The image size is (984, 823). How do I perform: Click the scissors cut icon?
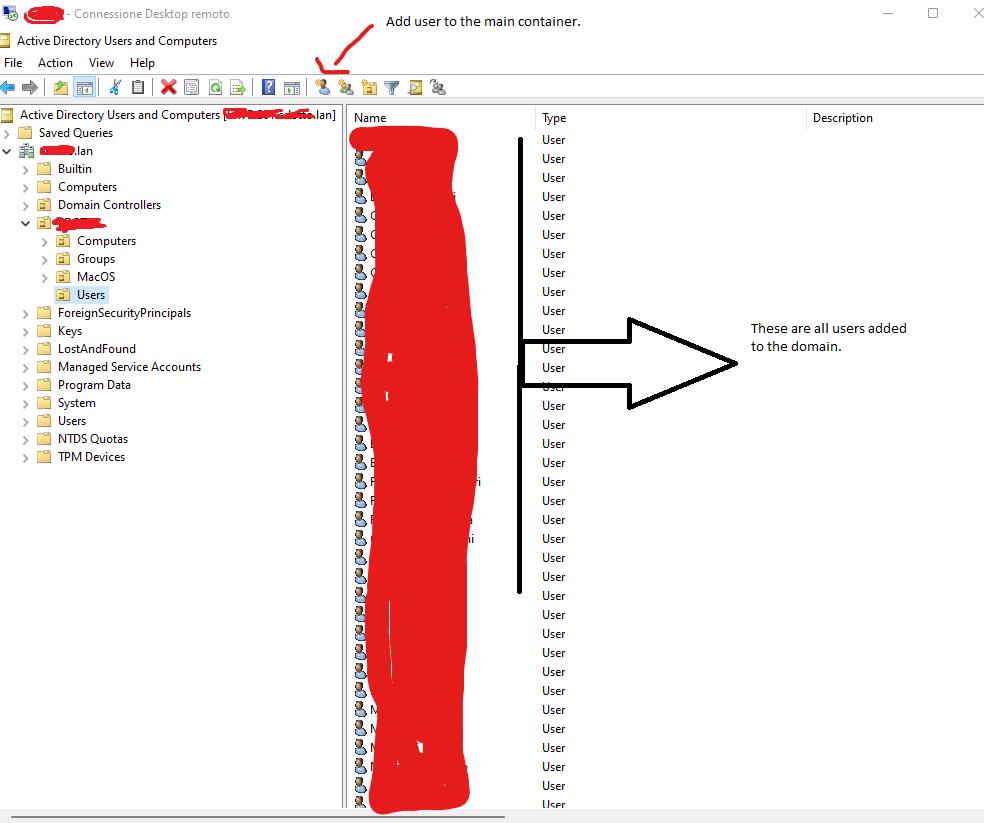[x=115, y=88]
